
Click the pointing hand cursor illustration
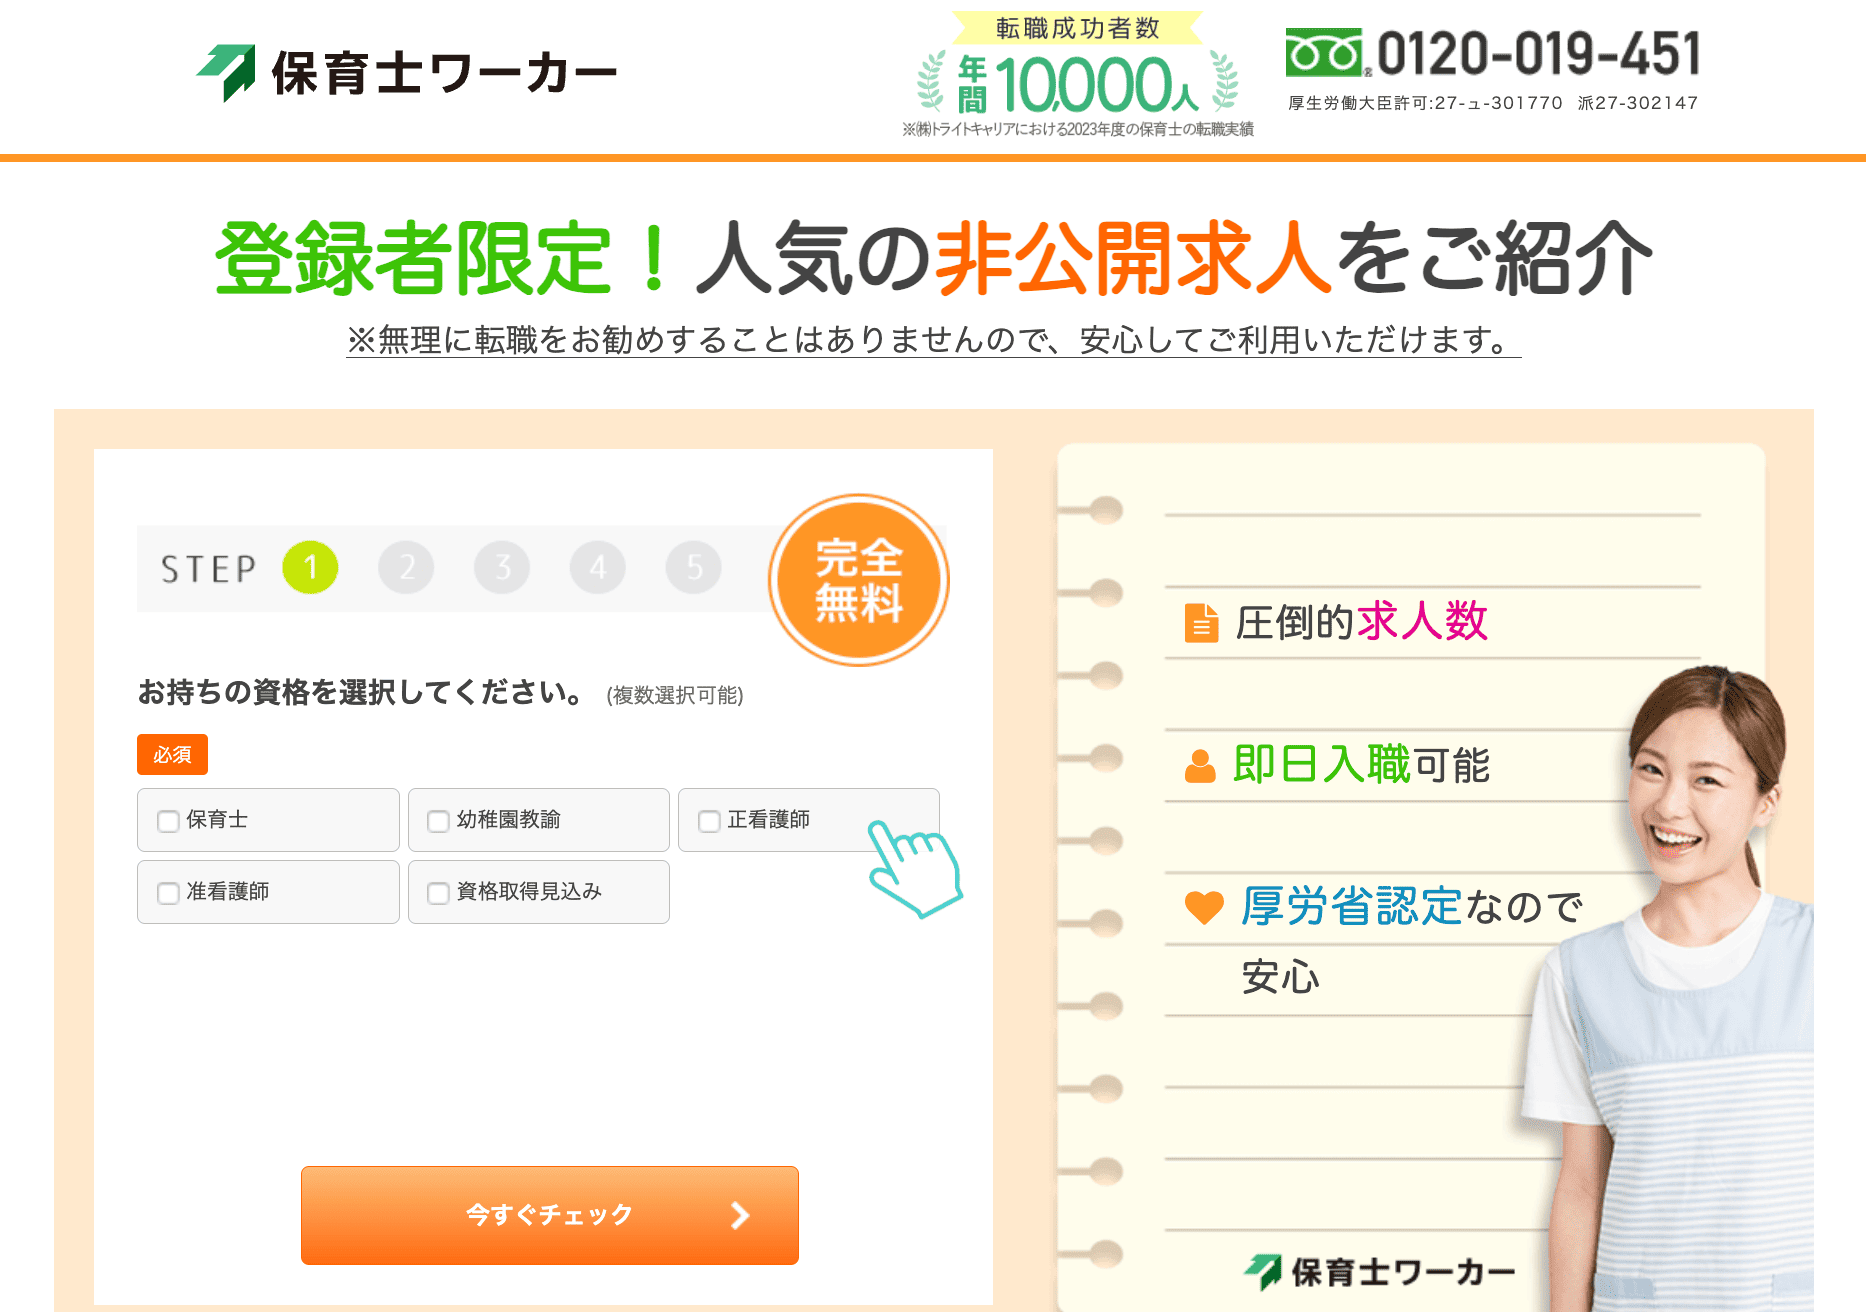pyautogui.click(x=914, y=868)
